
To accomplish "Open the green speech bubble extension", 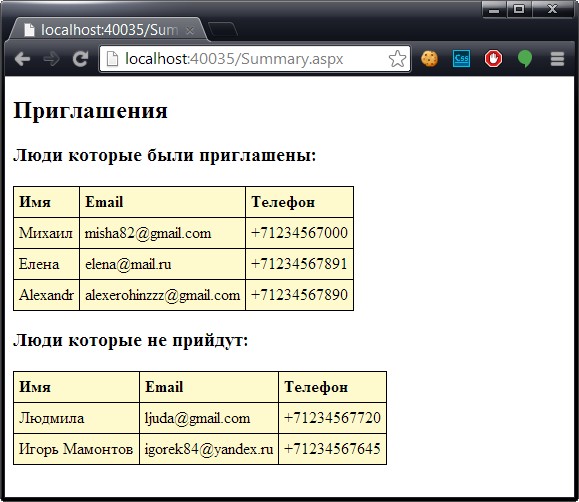I will [x=525, y=59].
